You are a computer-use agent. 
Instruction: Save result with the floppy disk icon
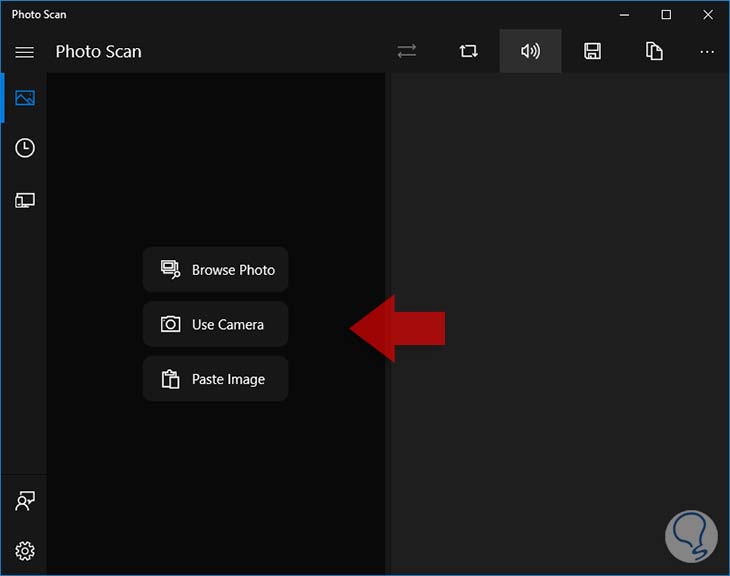tap(592, 51)
